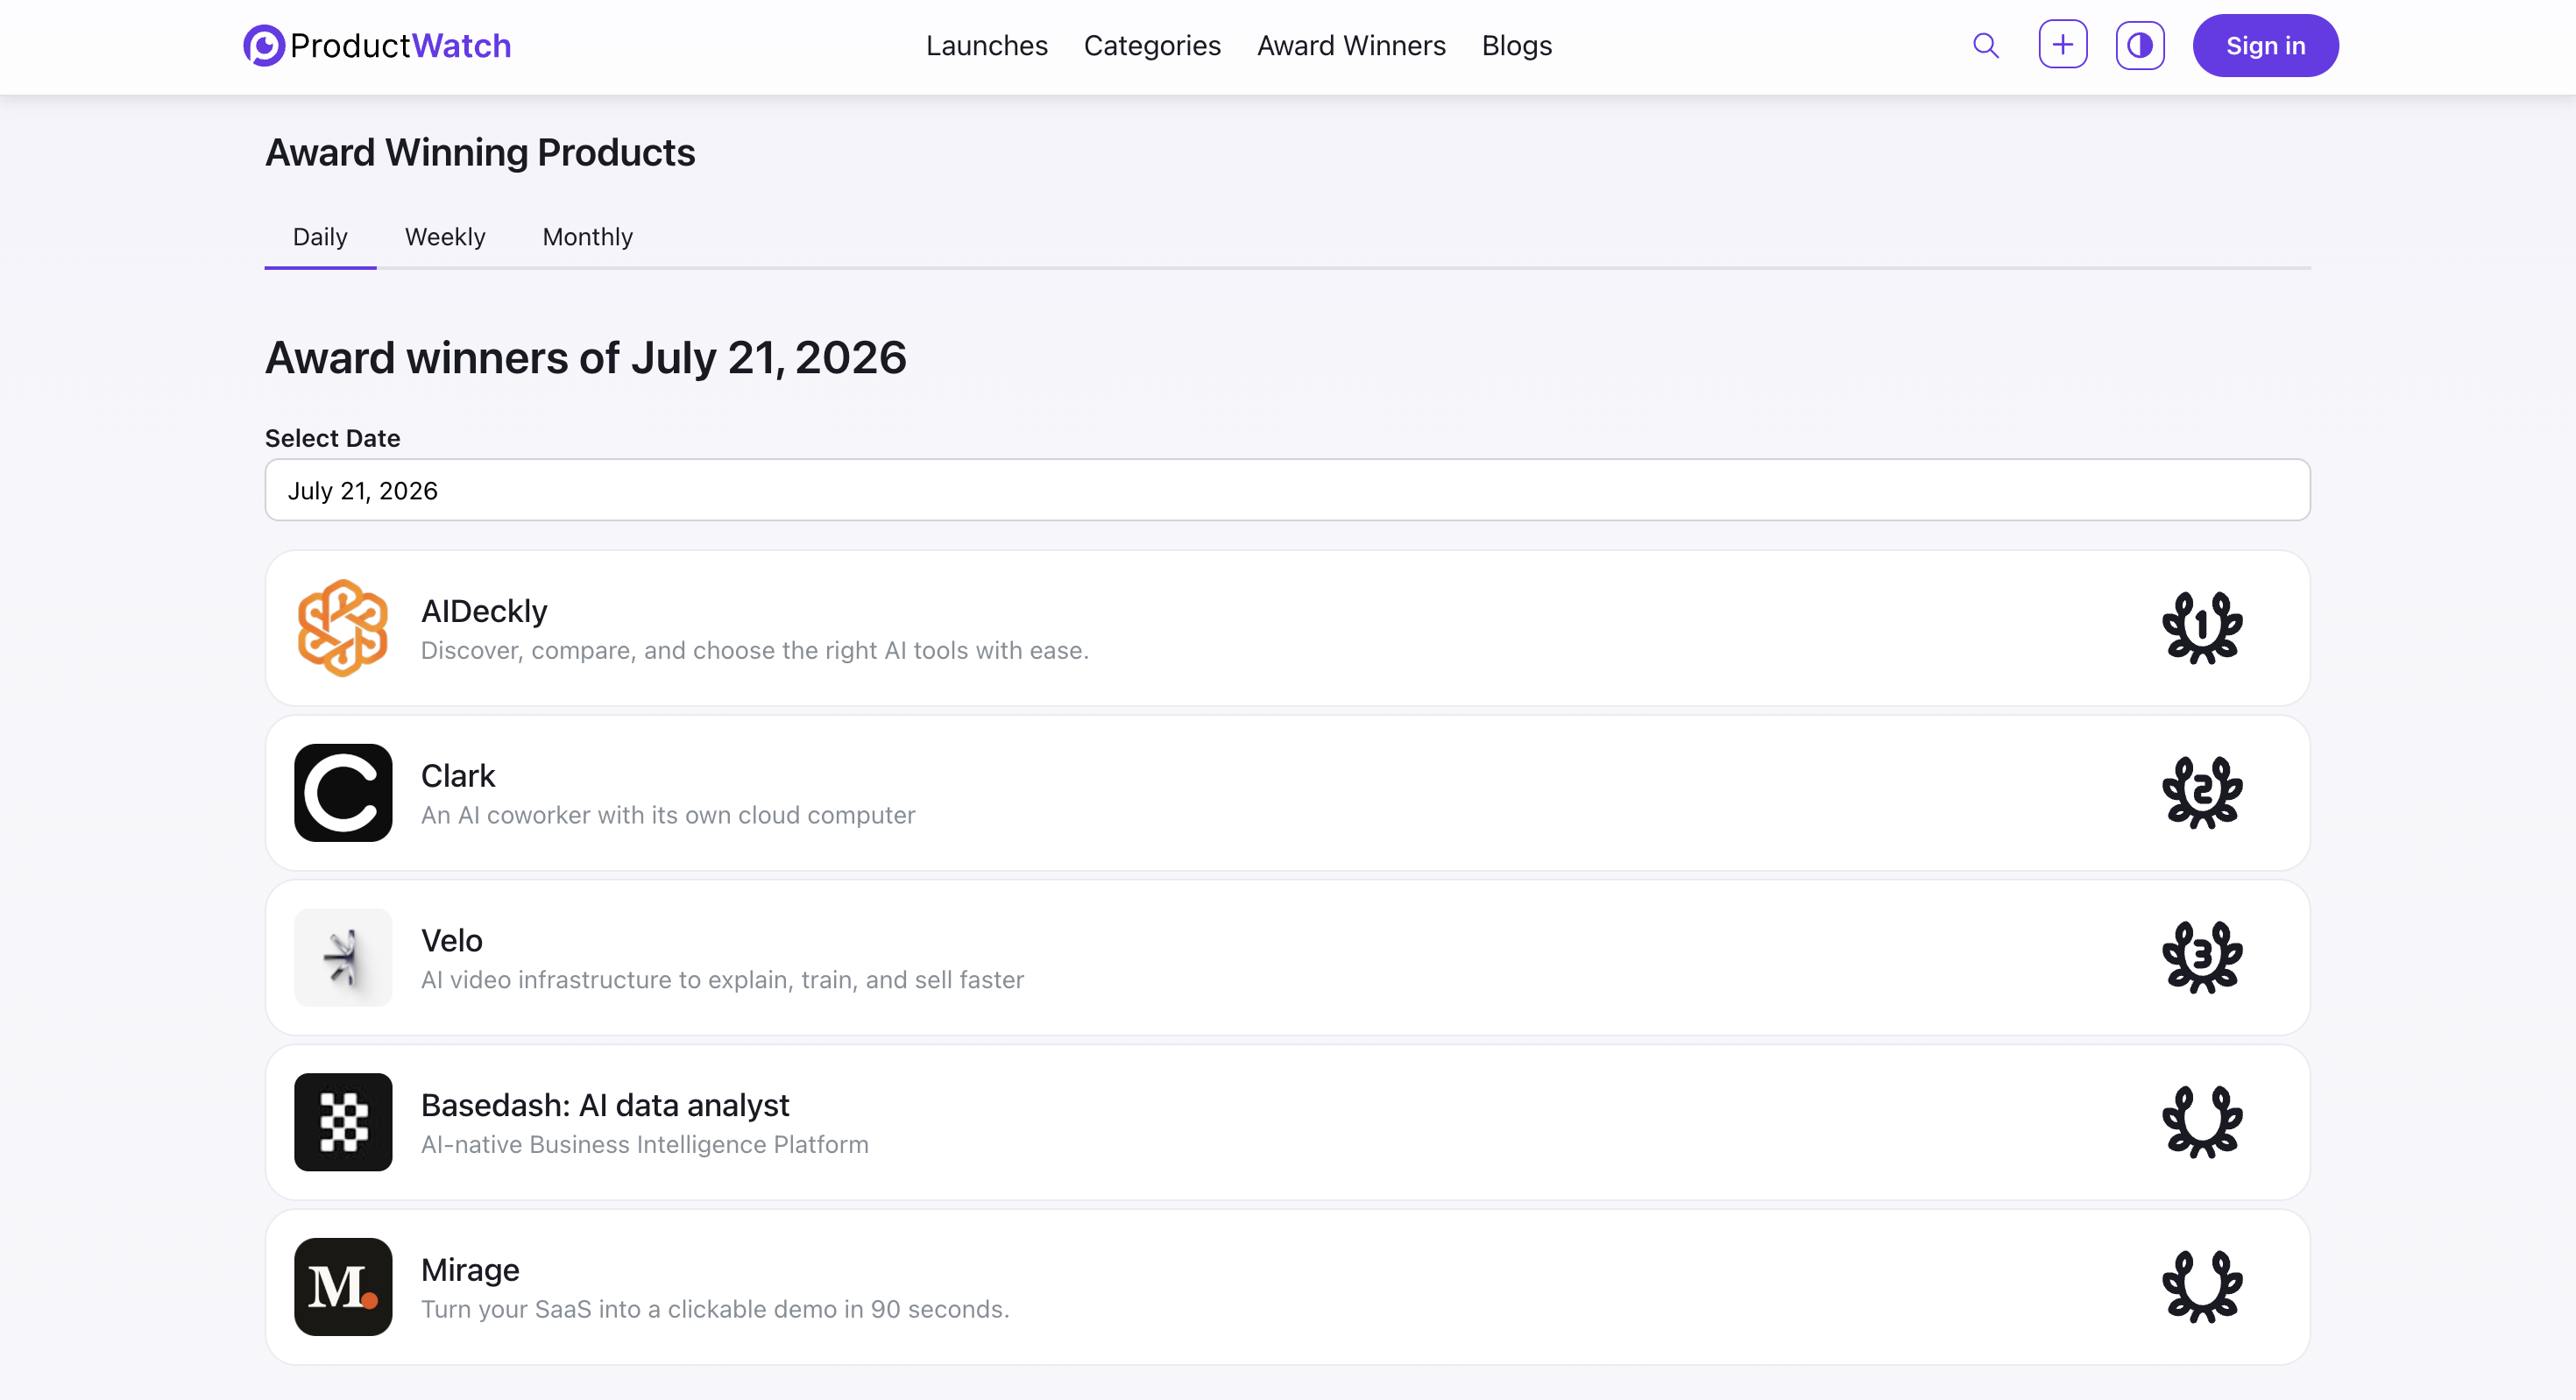Viewport: 2576px width, 1400px height.
Task: Click the Basedash empty laurel badge
Action: pyautogui.click(x=2202, y=1122)
